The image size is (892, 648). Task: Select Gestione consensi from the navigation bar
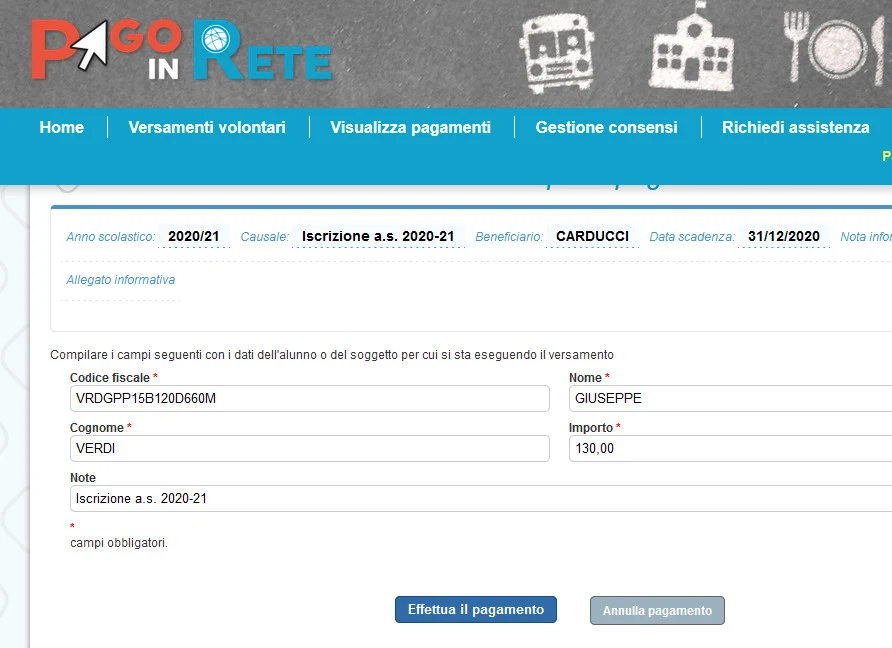(607, 127)
